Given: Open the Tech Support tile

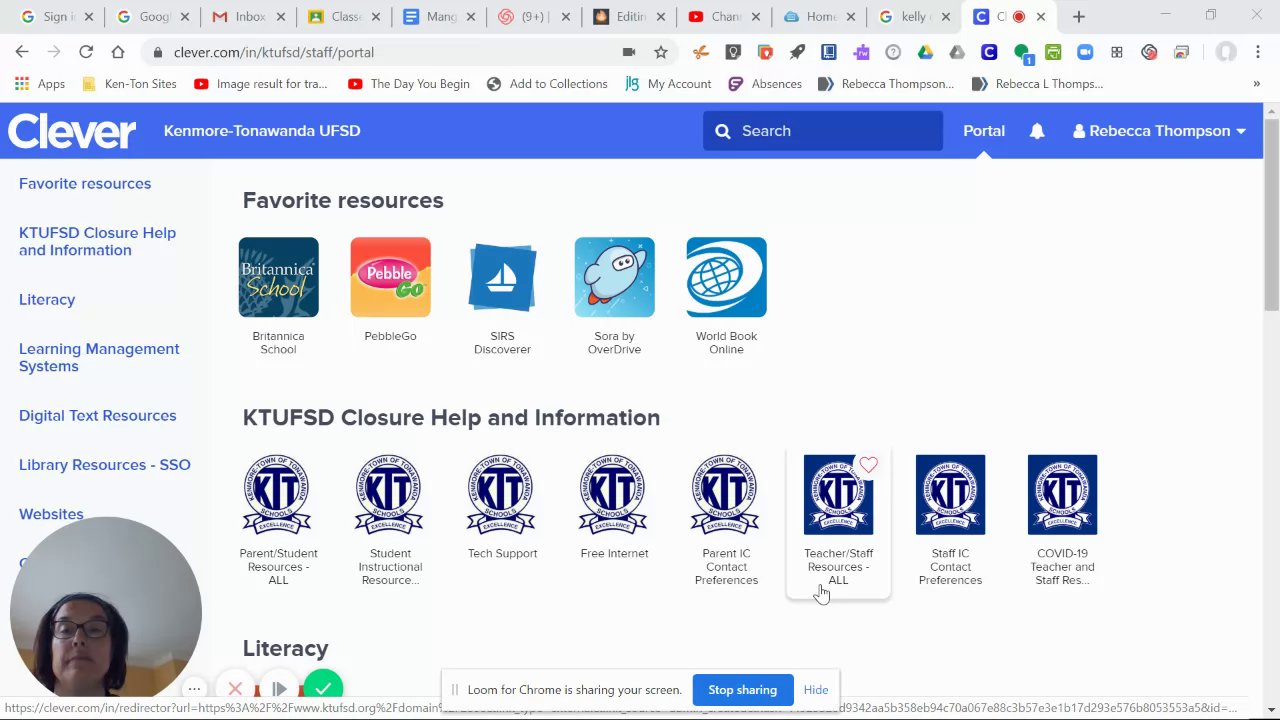Looking at the screenshot, I should (x=502, y=507).
